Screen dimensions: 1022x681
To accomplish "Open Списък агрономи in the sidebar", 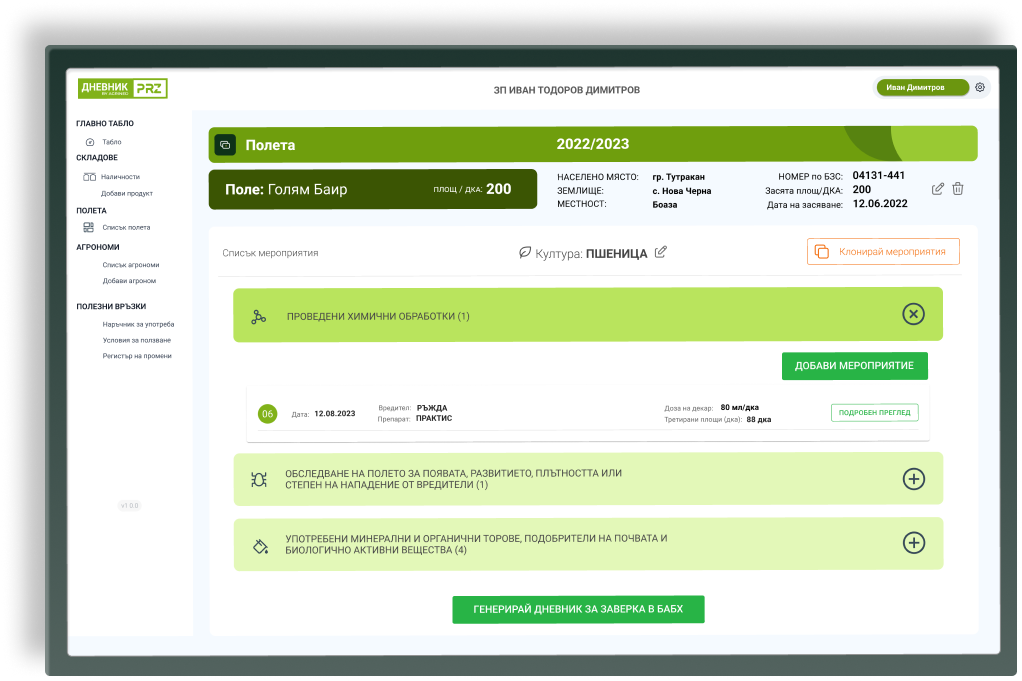I will (x=130, y=265).
